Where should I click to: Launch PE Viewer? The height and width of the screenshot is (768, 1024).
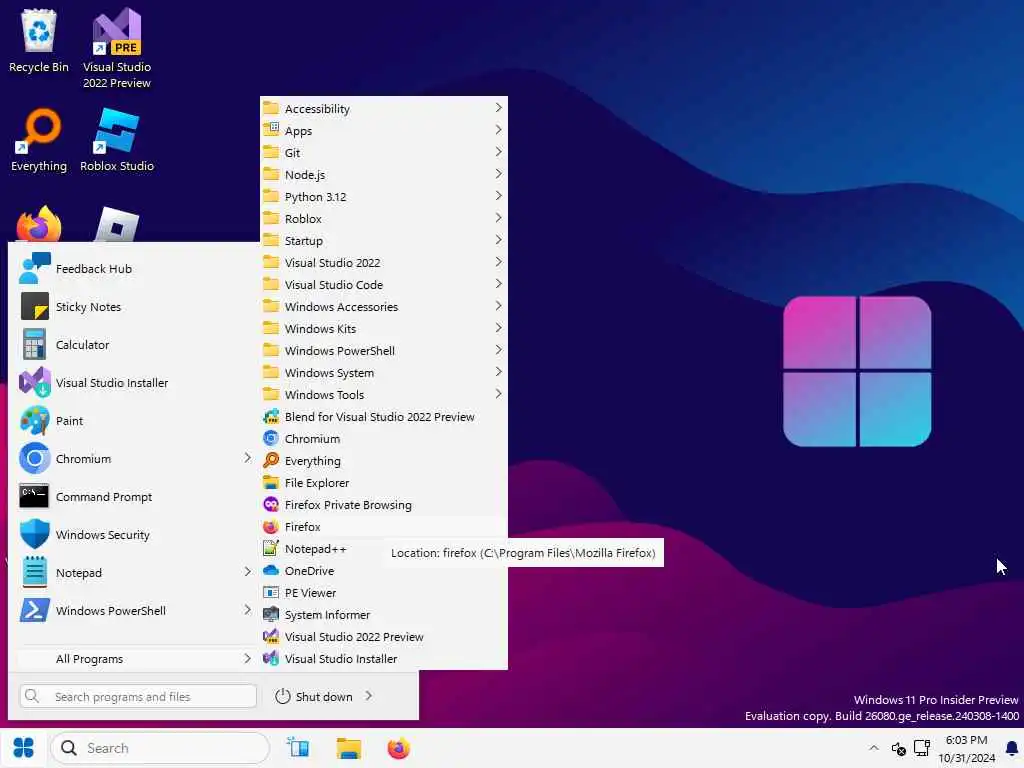point(383,592)
